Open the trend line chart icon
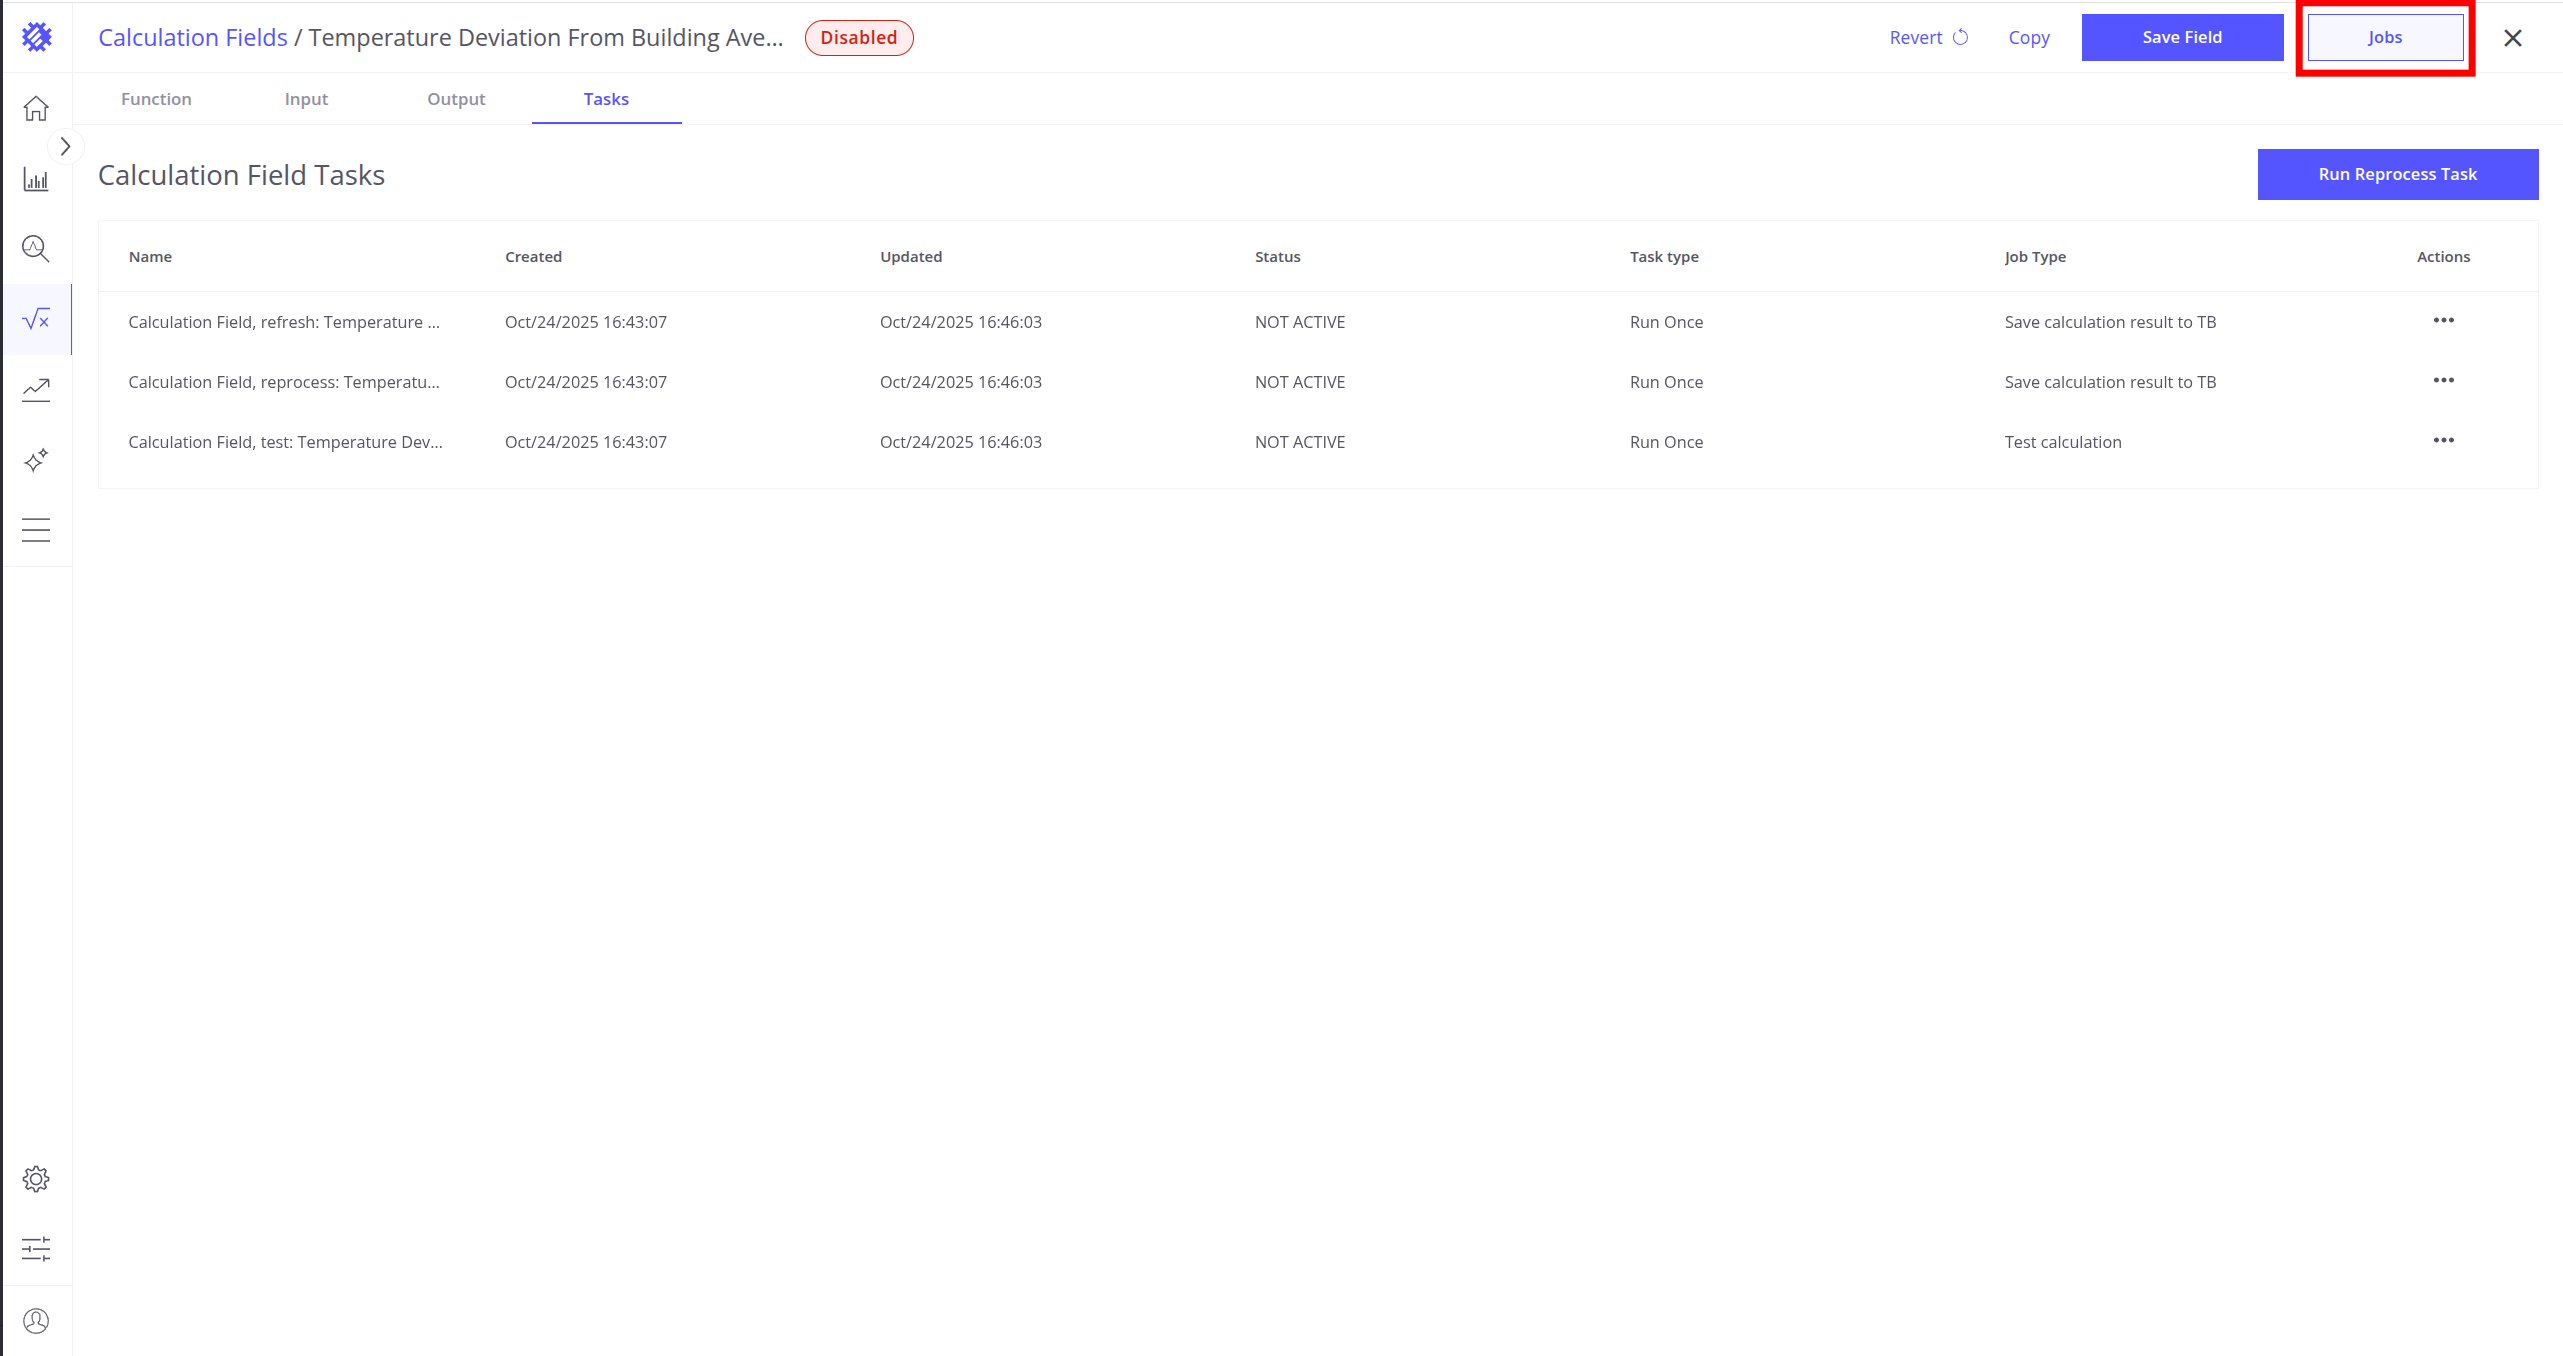This screenshot has height=1356, width=2563. 36,389
